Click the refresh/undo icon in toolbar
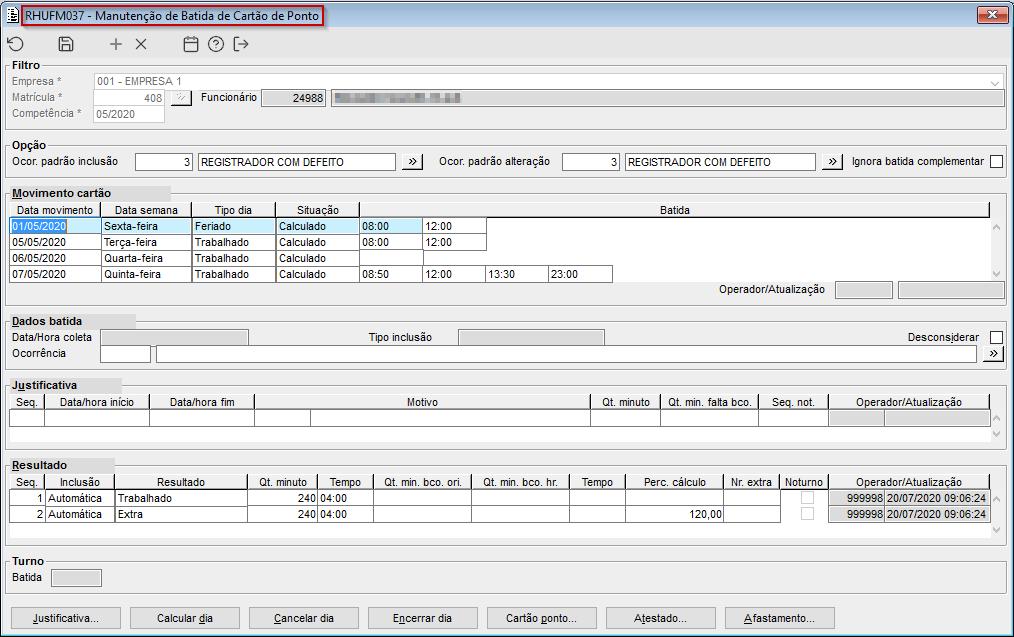Screen dimensions: 1014x637 pos(15,44)
